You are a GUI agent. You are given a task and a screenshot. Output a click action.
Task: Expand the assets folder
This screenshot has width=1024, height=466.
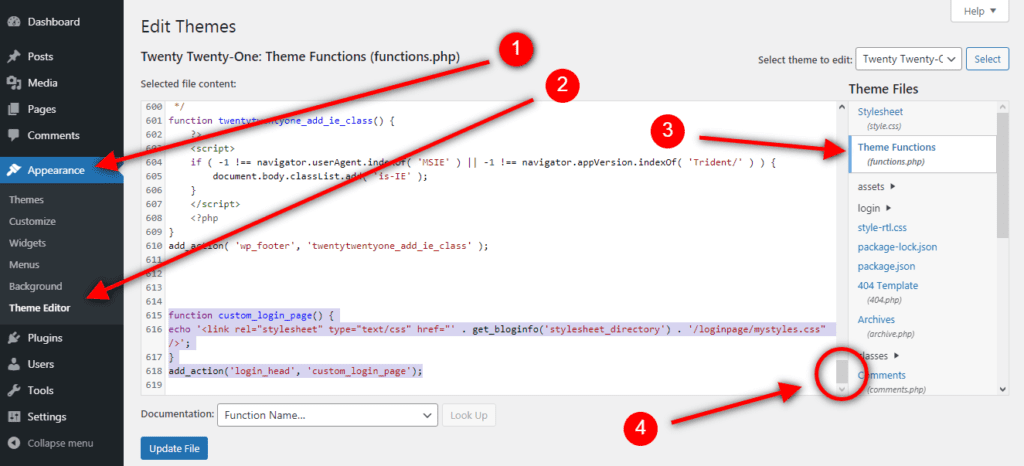[x=876, y=187]
